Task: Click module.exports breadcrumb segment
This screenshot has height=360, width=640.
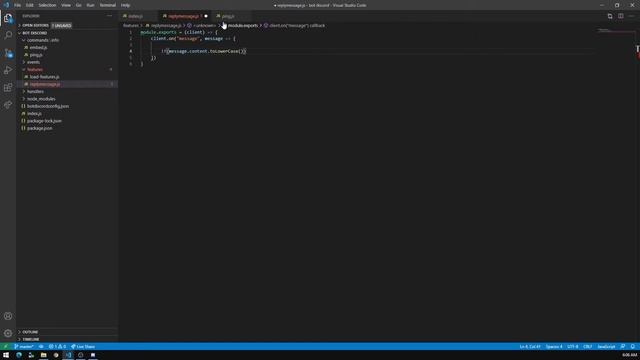Action: 242,25
